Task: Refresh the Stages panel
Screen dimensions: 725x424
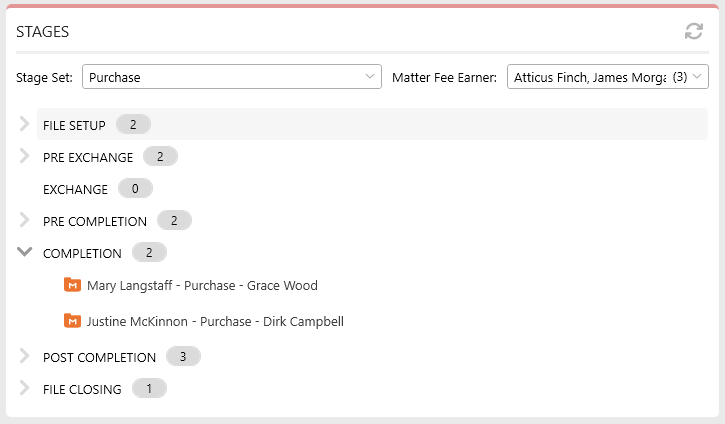Action: coord(694,31)
